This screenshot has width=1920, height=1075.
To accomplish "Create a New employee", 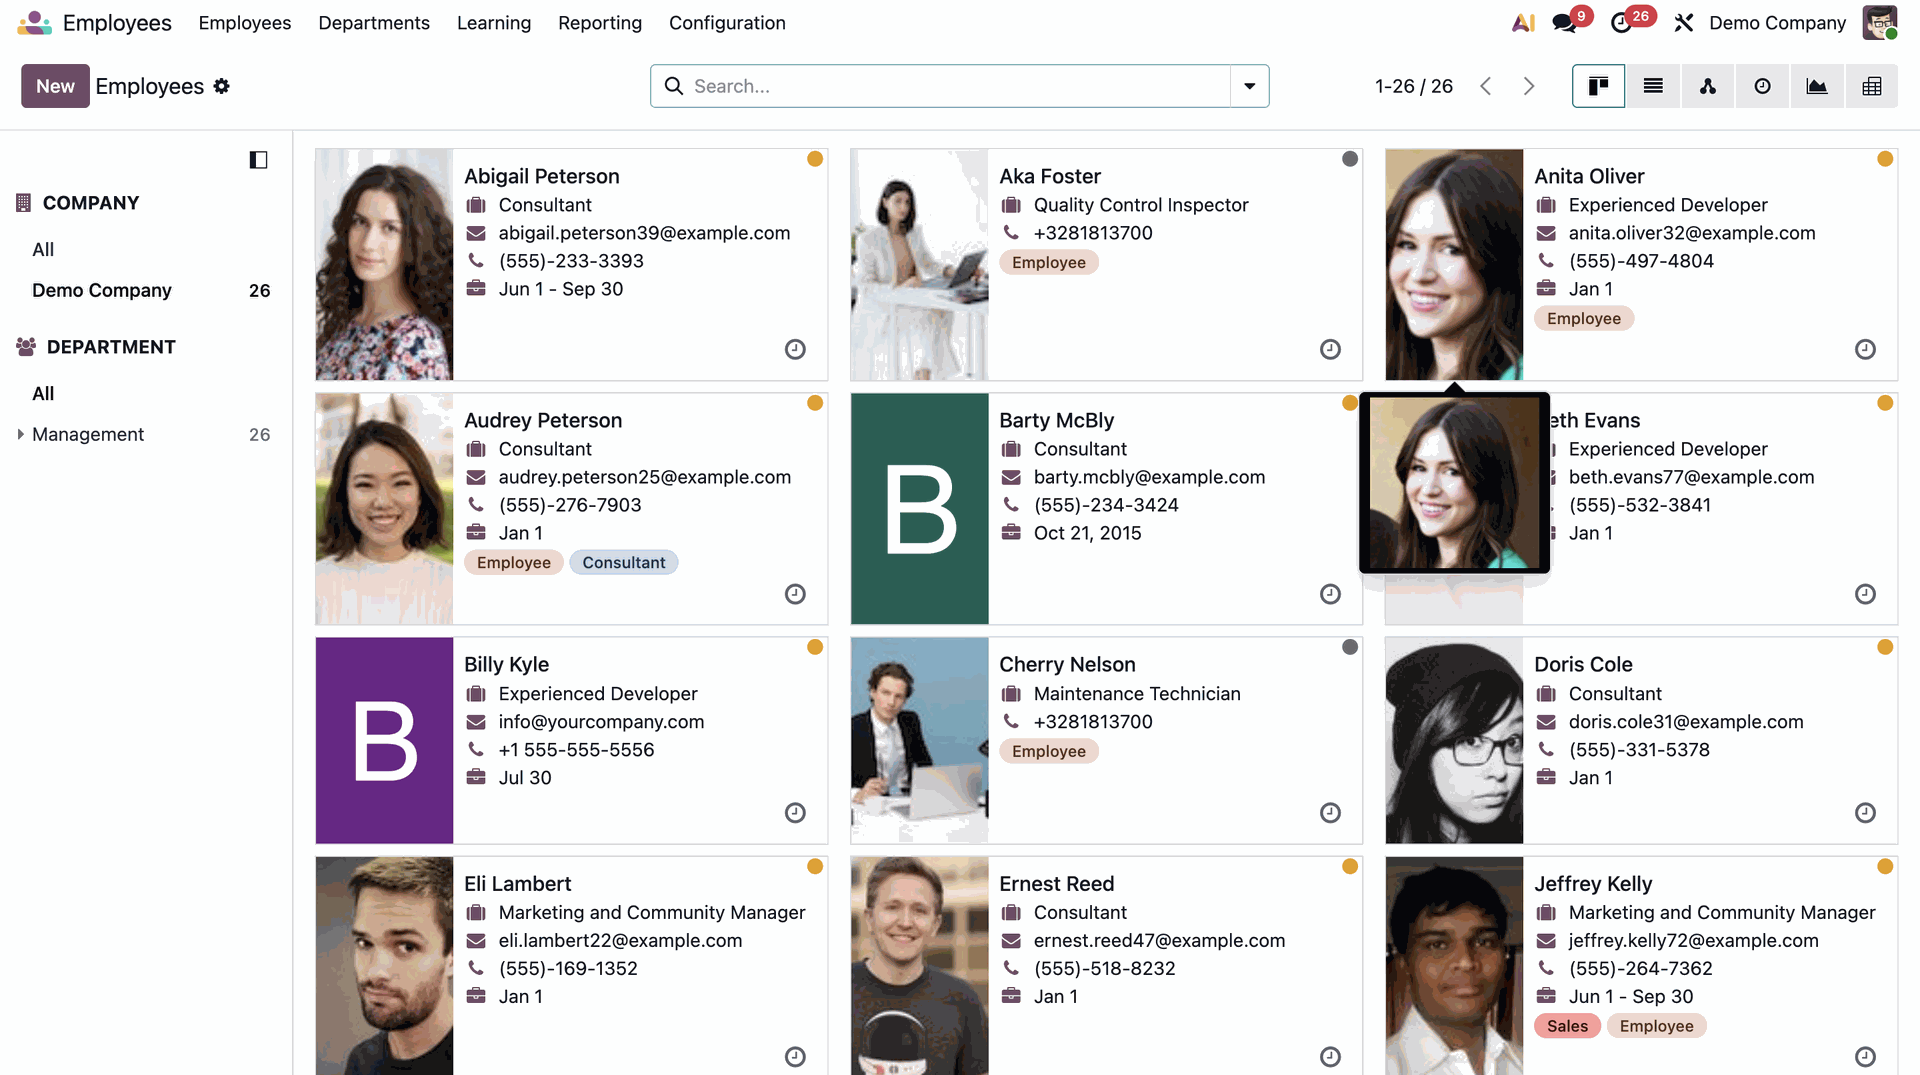I will 55,86.
